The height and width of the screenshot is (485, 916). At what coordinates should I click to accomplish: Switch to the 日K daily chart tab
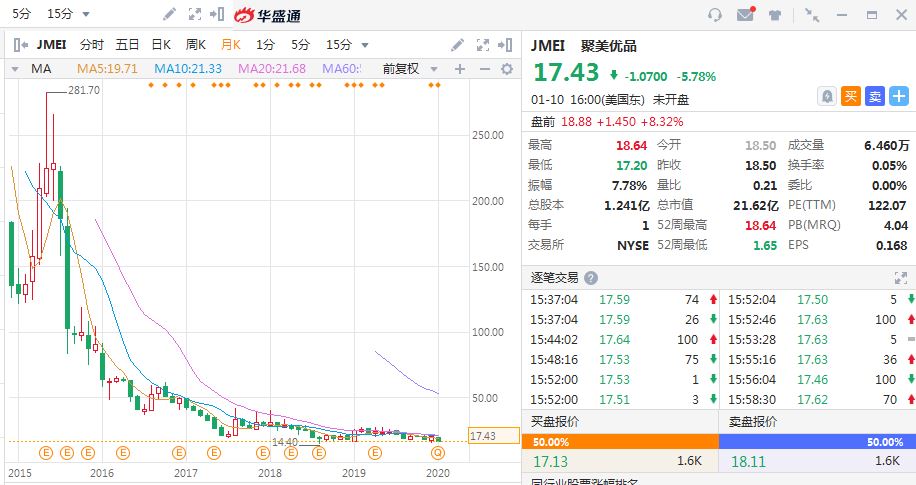[x=161, y=45]
